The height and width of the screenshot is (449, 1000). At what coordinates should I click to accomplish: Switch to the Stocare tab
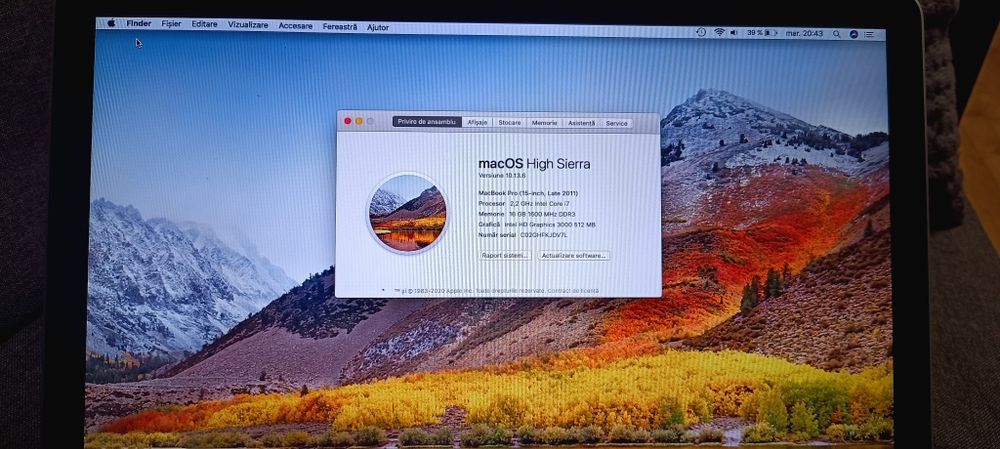pyautogui.click(x=510, y=122)
